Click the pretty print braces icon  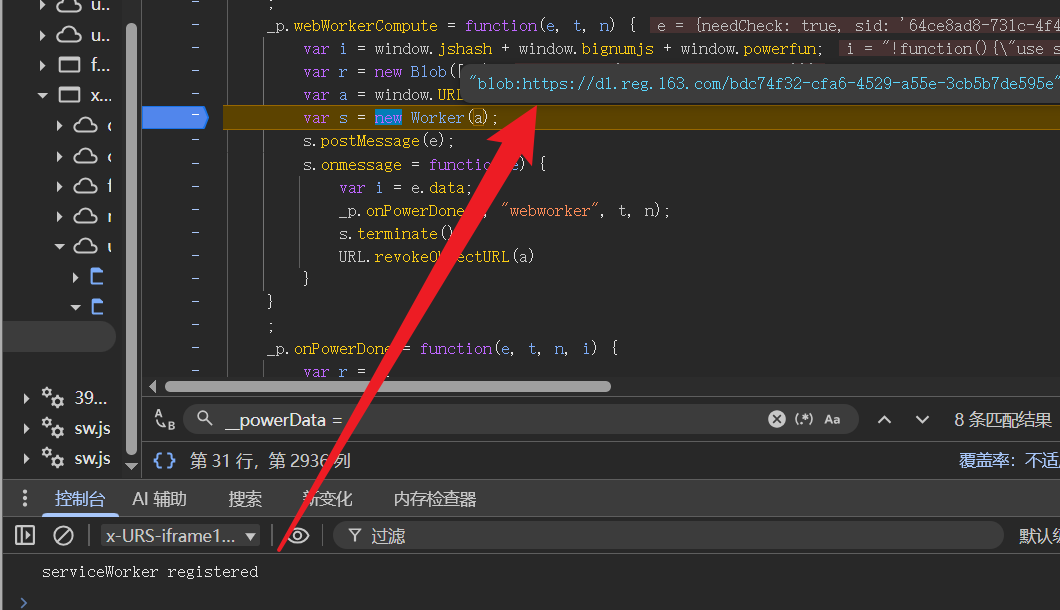pyautogui.click(x=164, y=461)
